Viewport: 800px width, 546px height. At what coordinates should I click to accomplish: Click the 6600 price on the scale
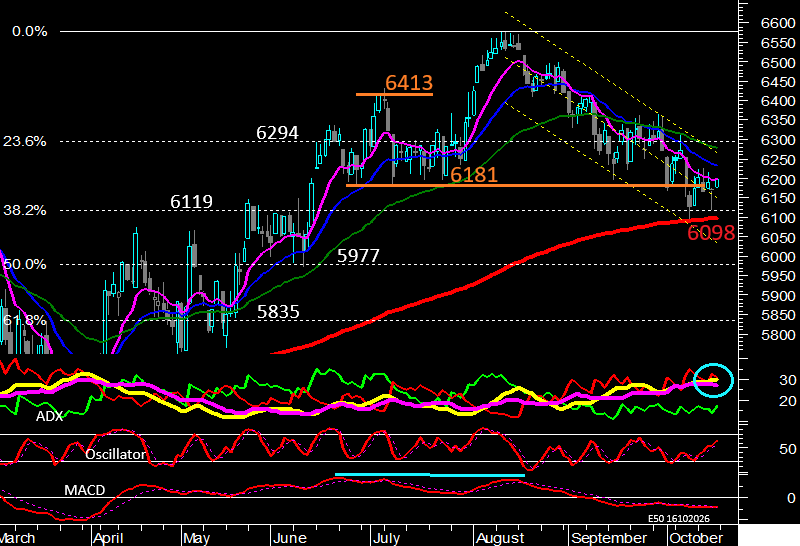pyautogui.click(x=778, y=23)
